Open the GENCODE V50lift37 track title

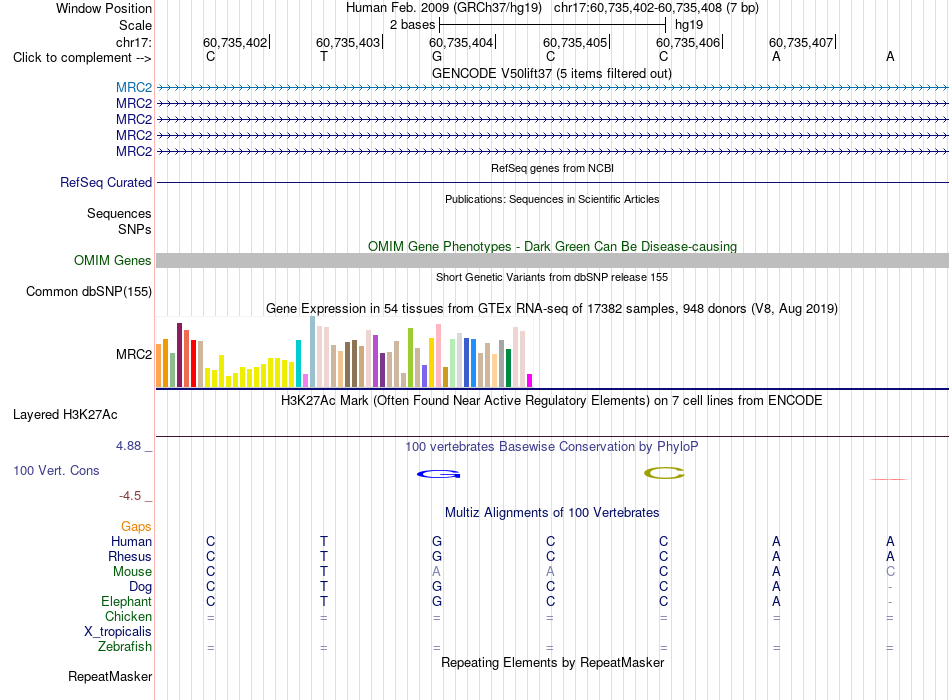551,73
